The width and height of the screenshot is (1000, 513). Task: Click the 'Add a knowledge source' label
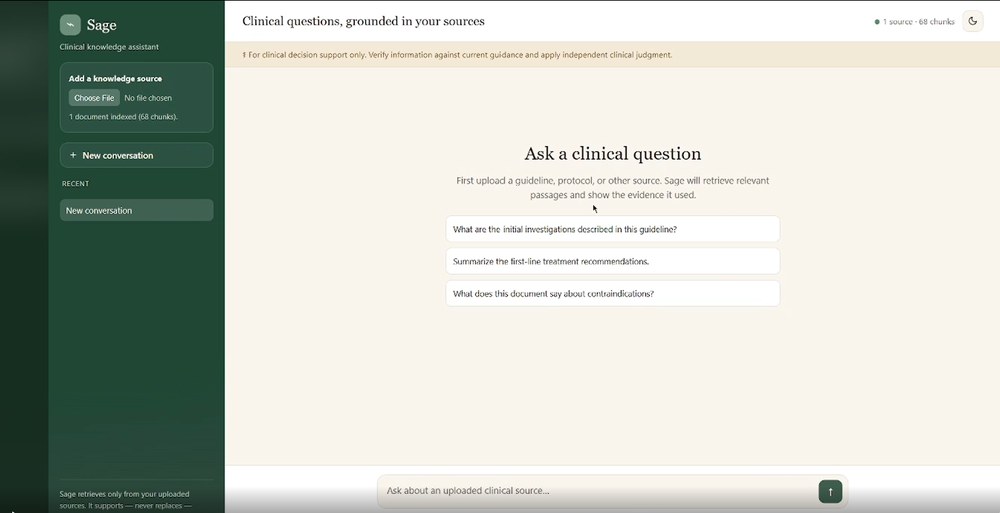click(115, 78)
